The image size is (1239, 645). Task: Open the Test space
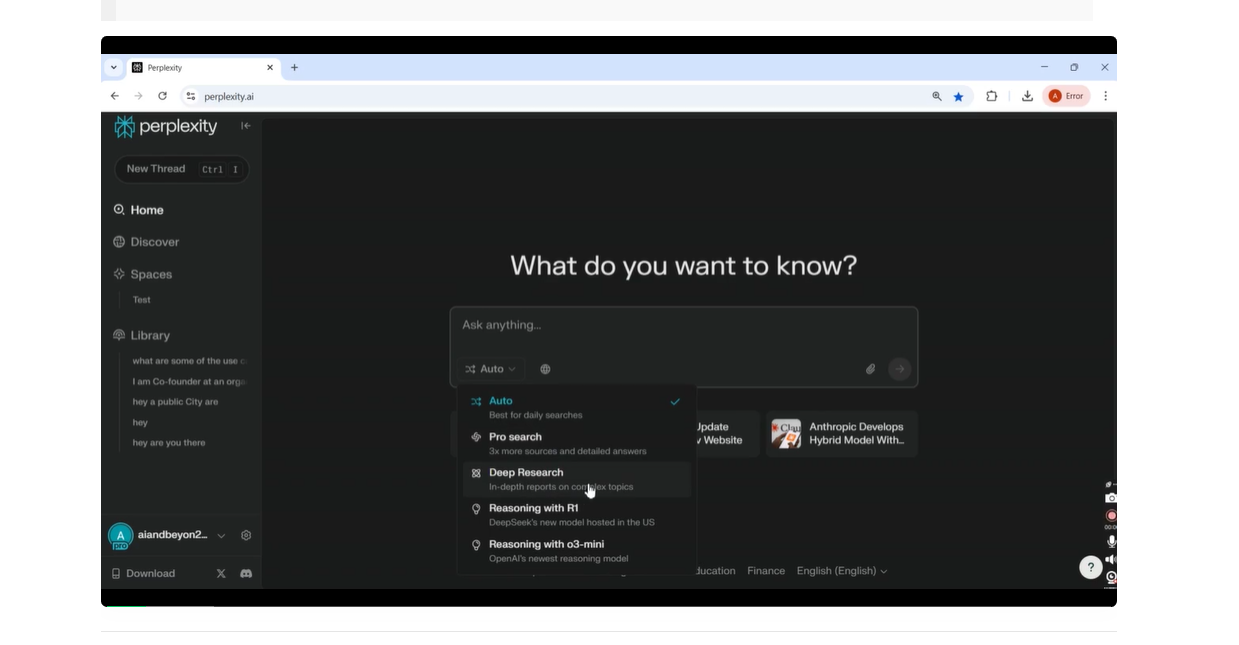[x=142, y=300]
